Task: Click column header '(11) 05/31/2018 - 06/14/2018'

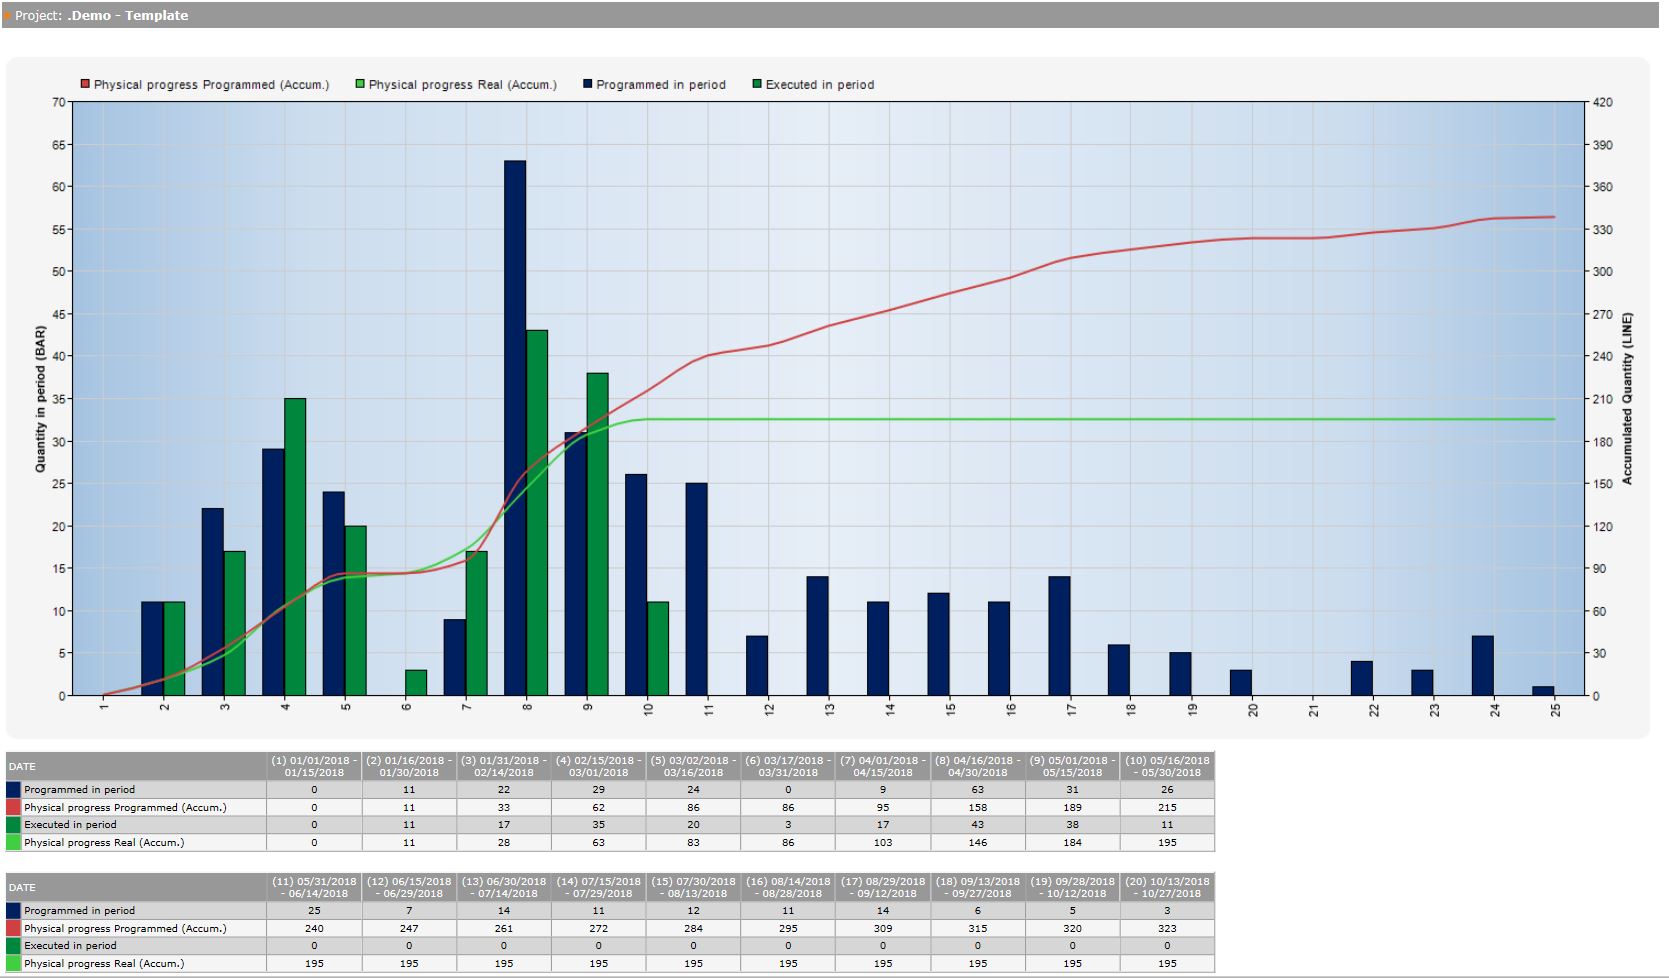Action: pyautogui.click(x=314, y=887)
